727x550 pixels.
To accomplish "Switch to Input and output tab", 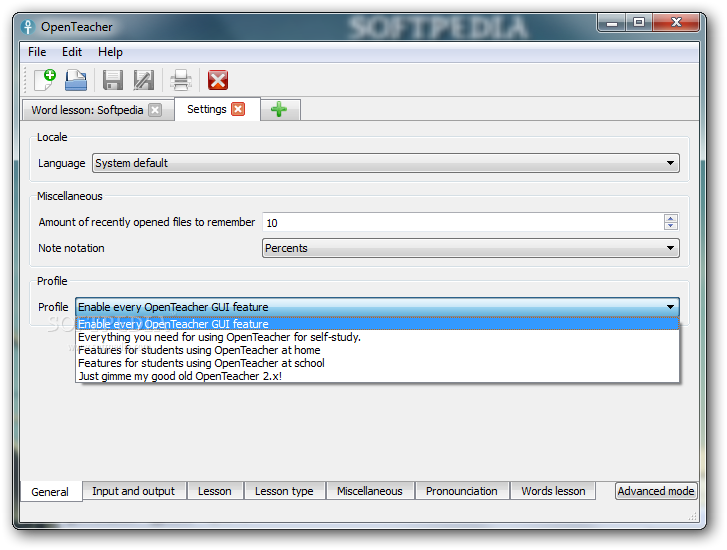I will click(x=134, y=491).
